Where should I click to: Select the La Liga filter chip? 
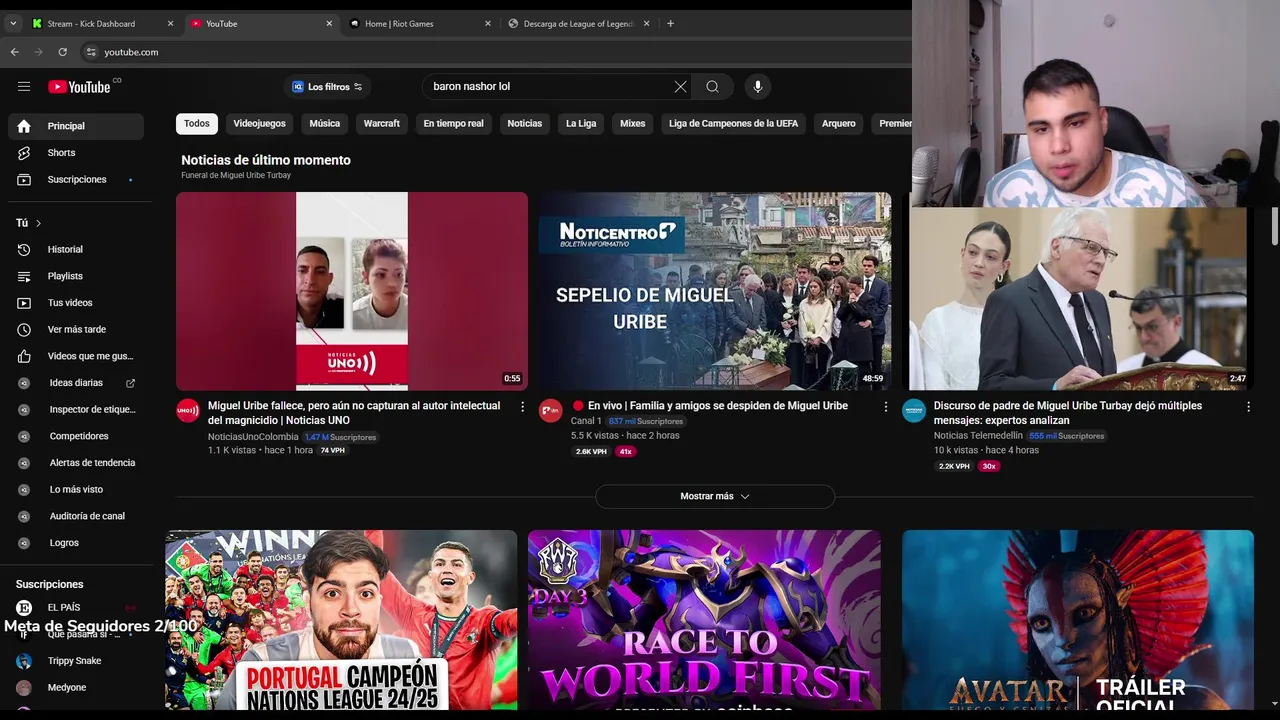click(581, 123)
